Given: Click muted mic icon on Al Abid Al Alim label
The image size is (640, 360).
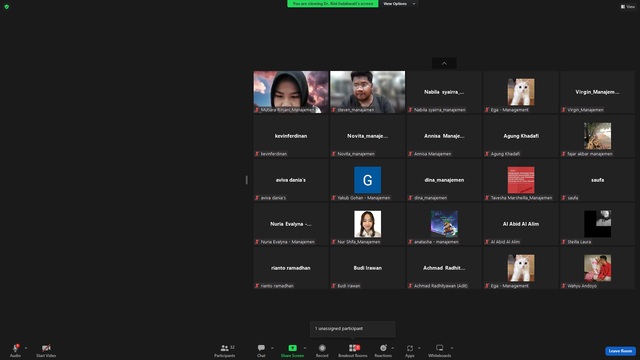Looking at the screenshot, I should coord(487,242).
